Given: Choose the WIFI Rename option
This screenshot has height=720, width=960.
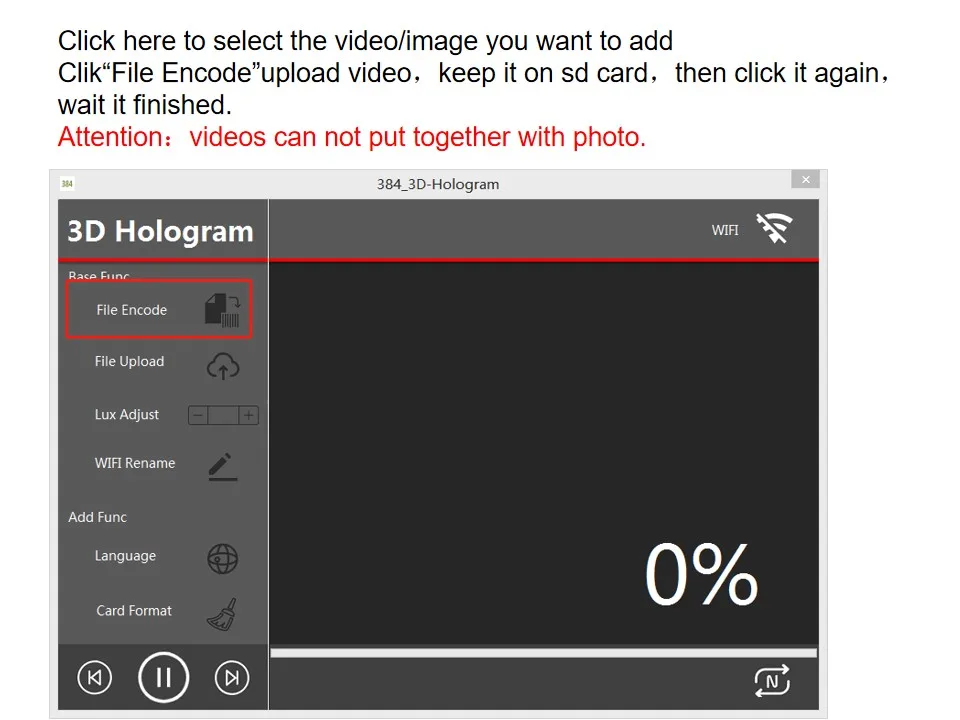Looking at the screenshot, I should click(x=135, y=463).
